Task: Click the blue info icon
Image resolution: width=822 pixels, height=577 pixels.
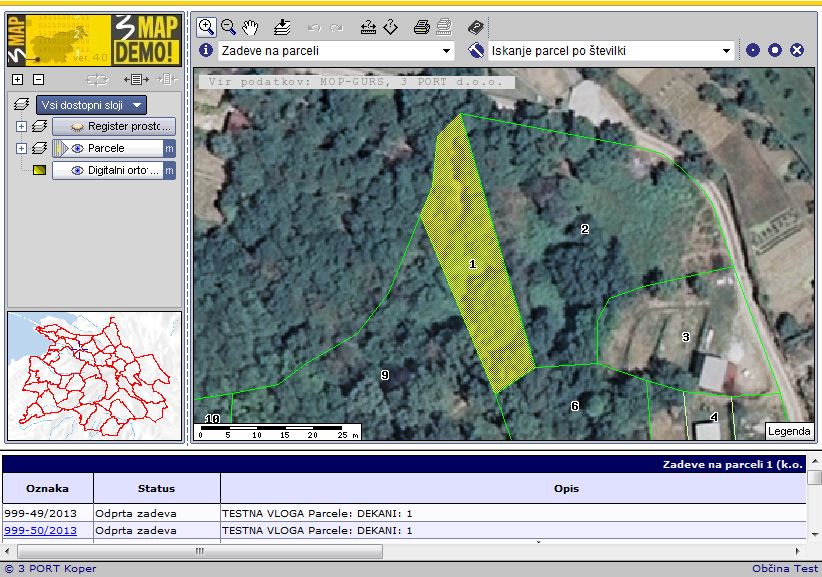Action: pos(206,50)
